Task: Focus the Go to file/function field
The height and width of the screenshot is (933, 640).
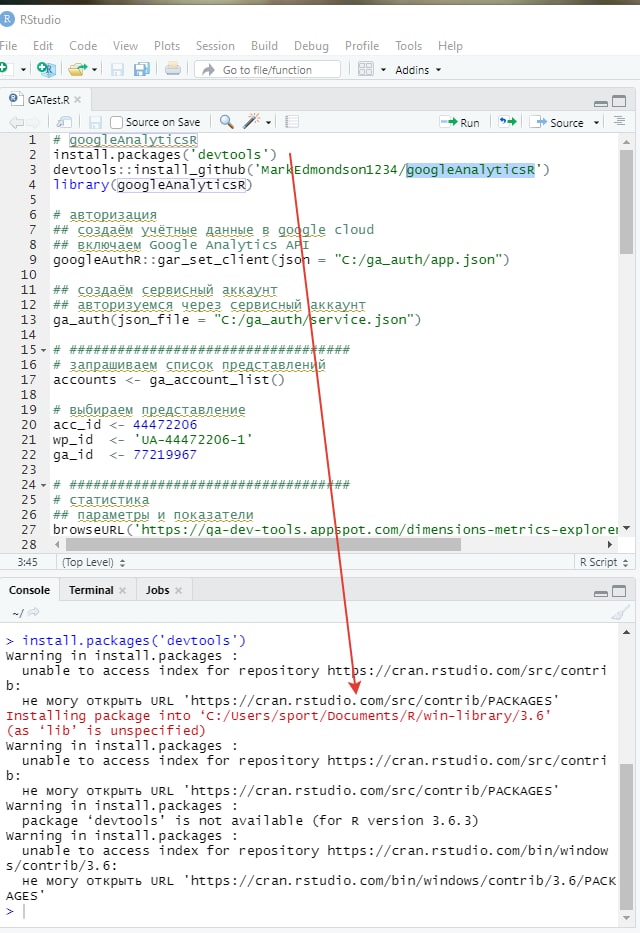Action: [268, 70]
